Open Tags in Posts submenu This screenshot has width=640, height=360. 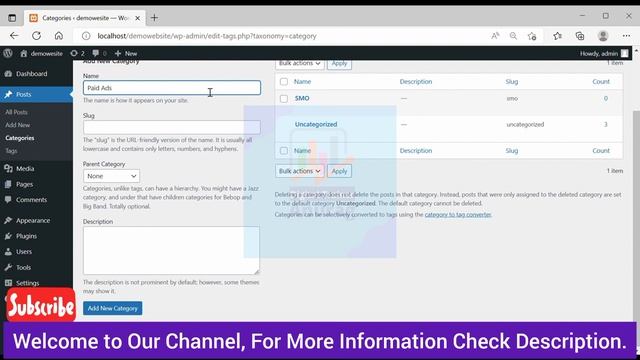(11, 151)
